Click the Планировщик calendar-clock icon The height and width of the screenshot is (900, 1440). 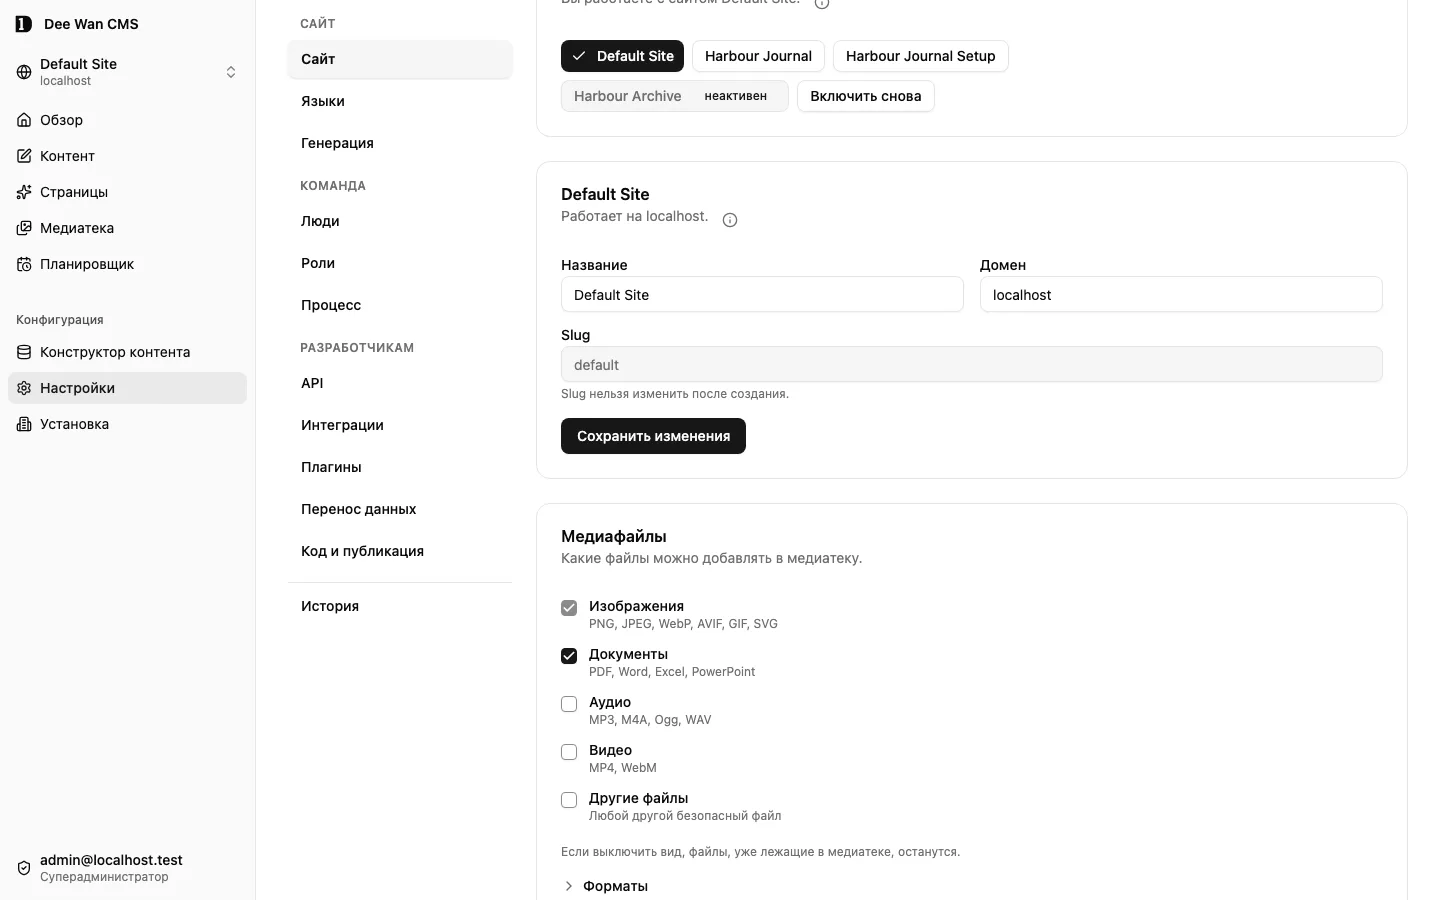click(24, 264)
